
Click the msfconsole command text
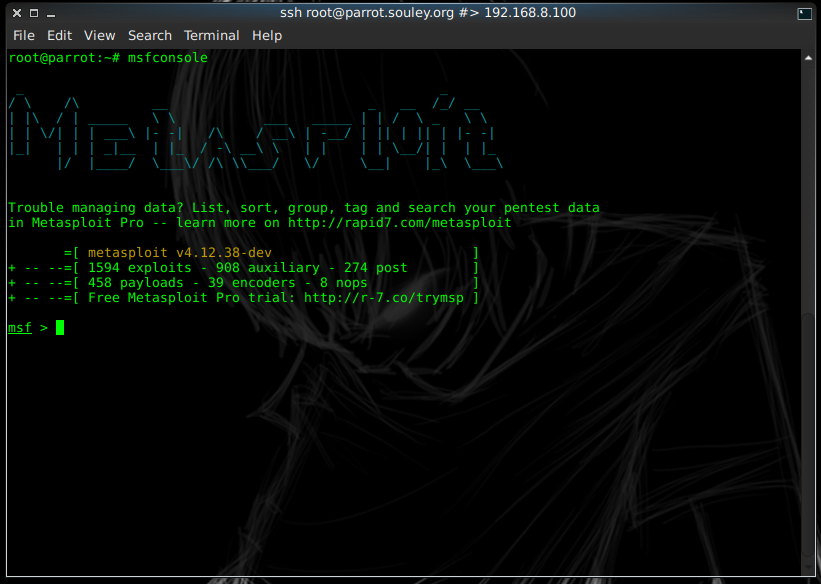pyautogui.click(x=168, y=58)
